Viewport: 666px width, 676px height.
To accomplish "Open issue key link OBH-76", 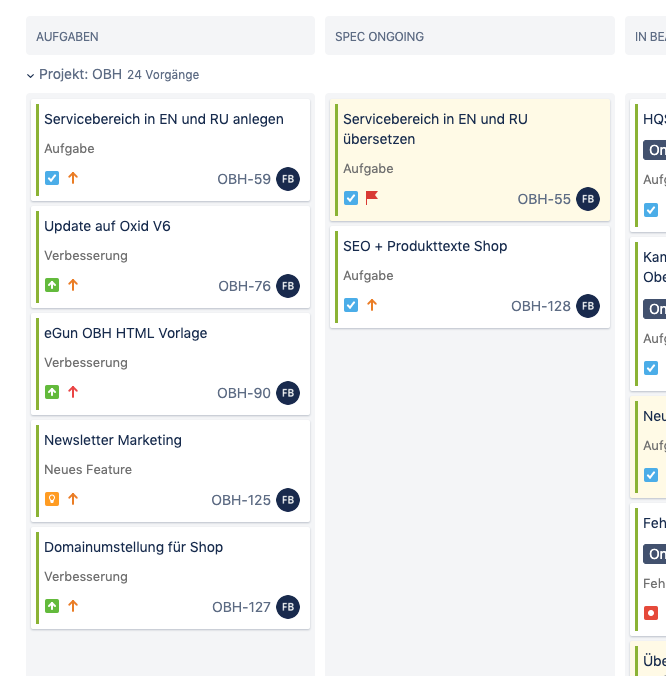I will pos(244,286).
